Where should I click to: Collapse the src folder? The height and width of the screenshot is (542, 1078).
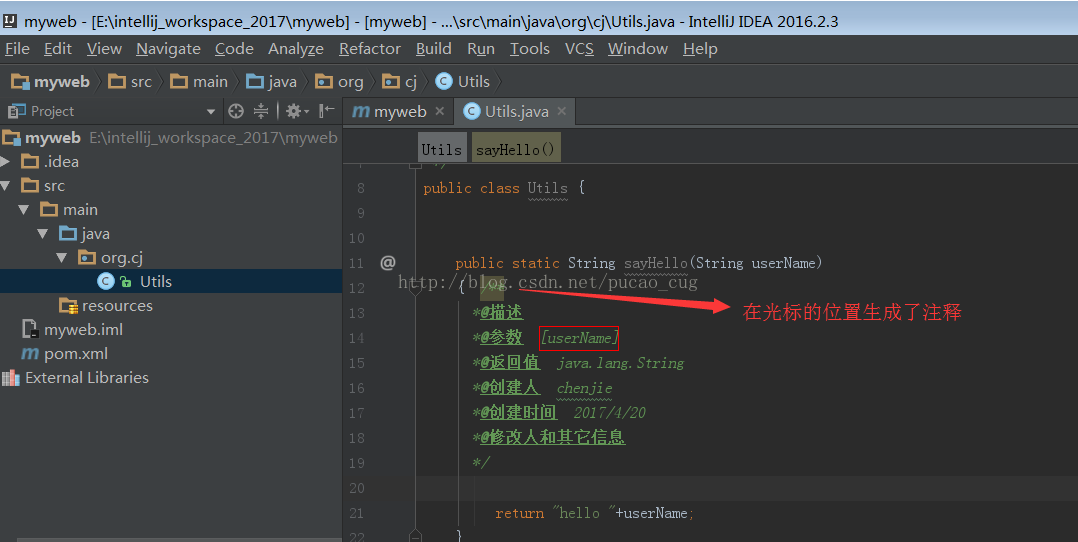click(6, 186)
